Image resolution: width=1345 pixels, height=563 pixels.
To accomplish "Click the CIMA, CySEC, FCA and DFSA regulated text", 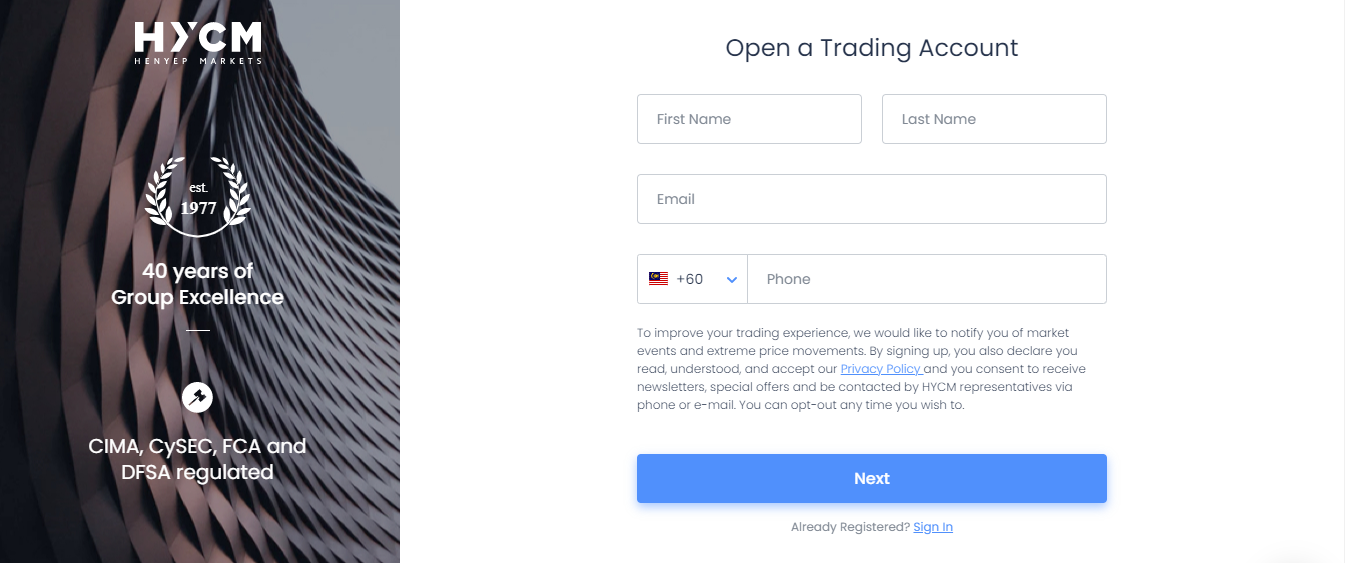I will tap(198, 459).
